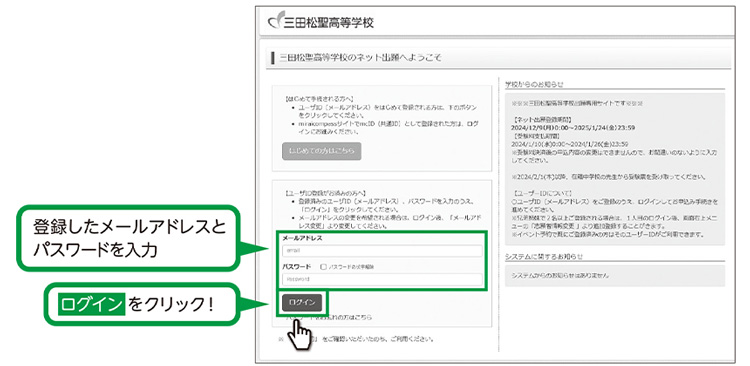Click the はじめての方はこちら button
This screenshot has width=750, height=366.
pyautogui.click(x=321, y=151)
